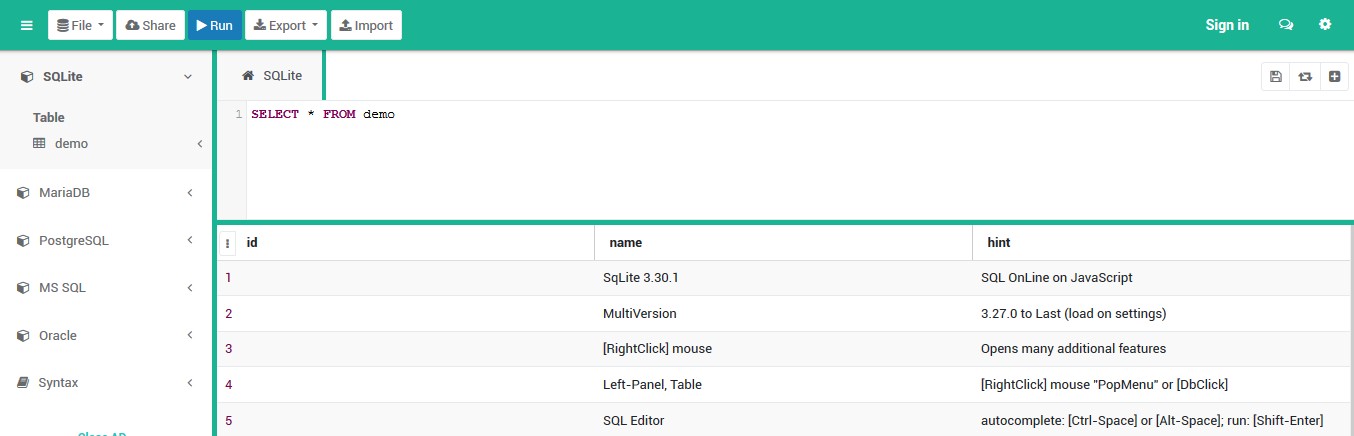Click the MariaDB sidebar label

[64, 192]
